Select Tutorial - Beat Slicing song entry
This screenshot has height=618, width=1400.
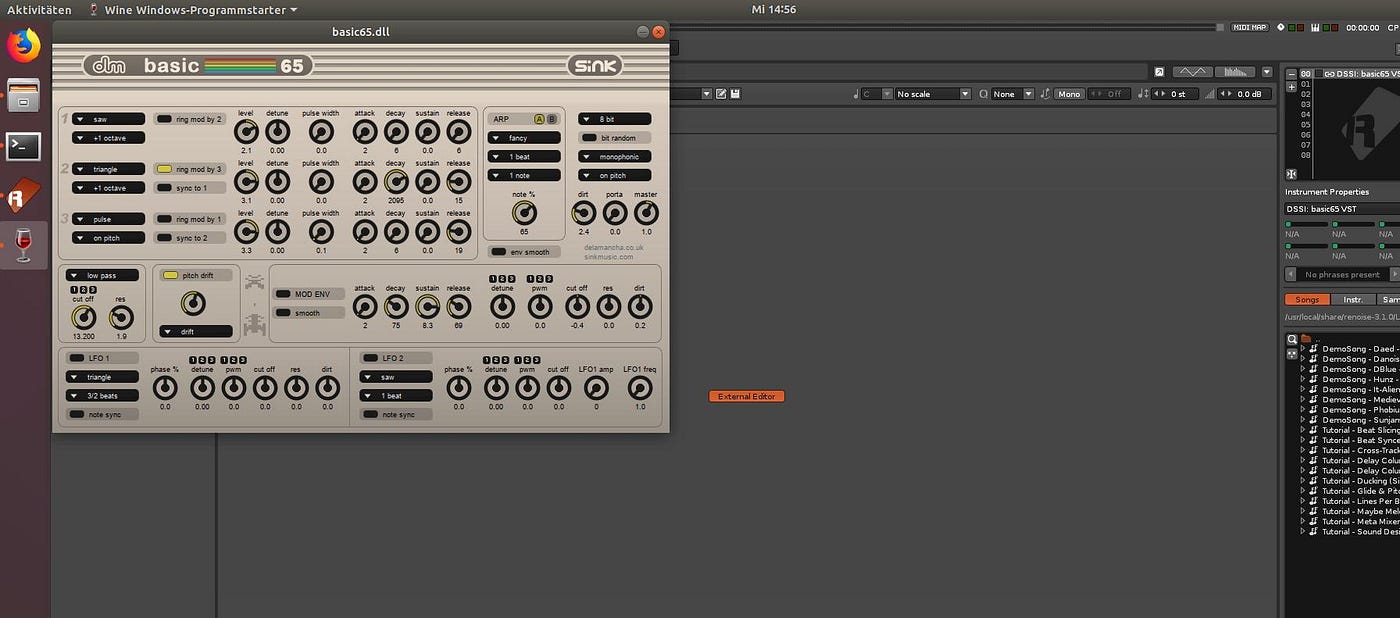pyautogui.click(x=1360, y=430)
